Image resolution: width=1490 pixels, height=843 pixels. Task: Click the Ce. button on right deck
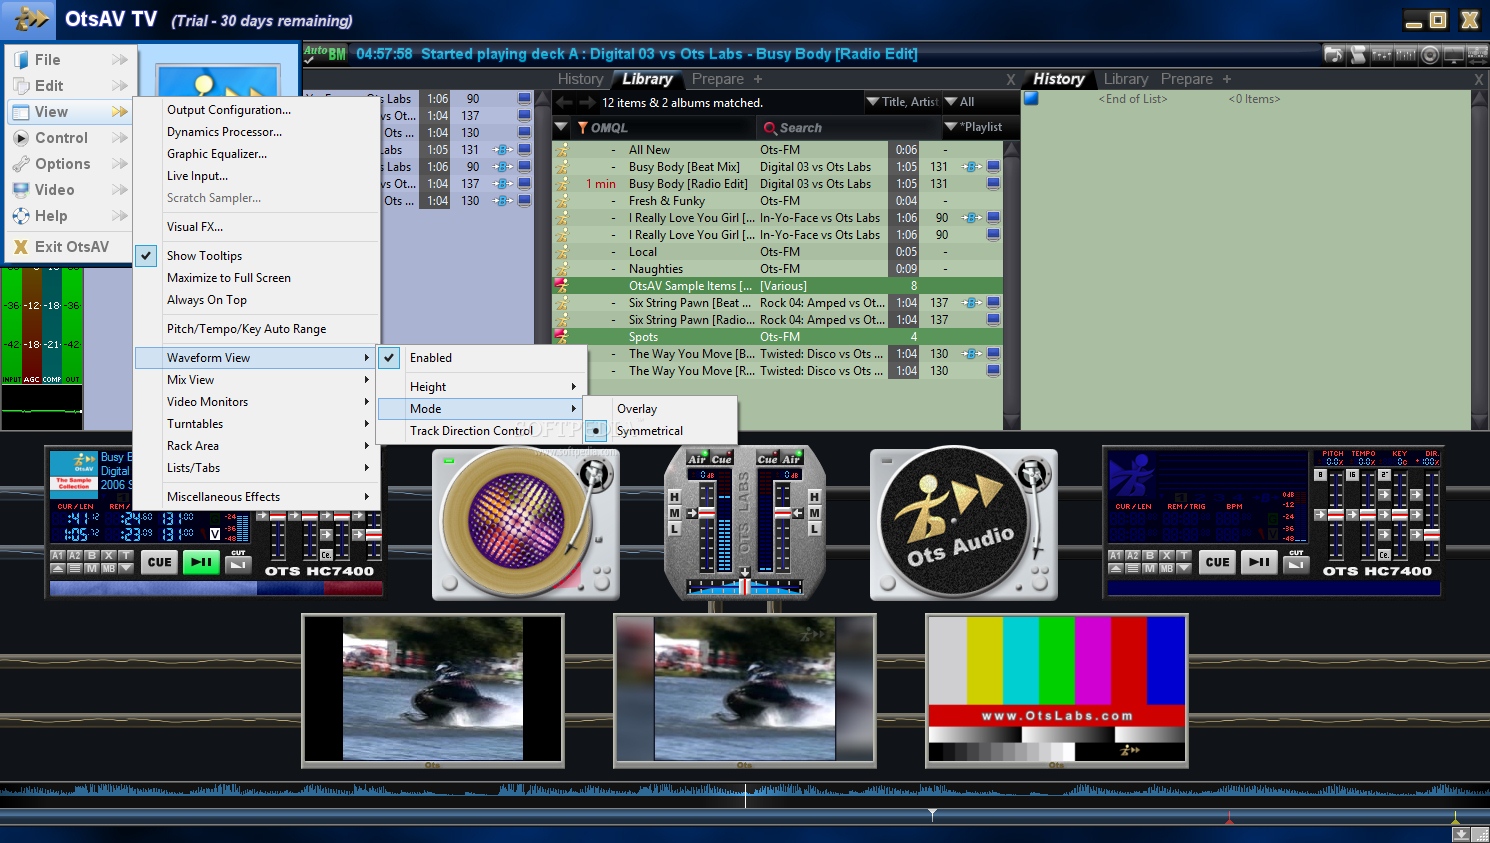tap(1384, 554)
